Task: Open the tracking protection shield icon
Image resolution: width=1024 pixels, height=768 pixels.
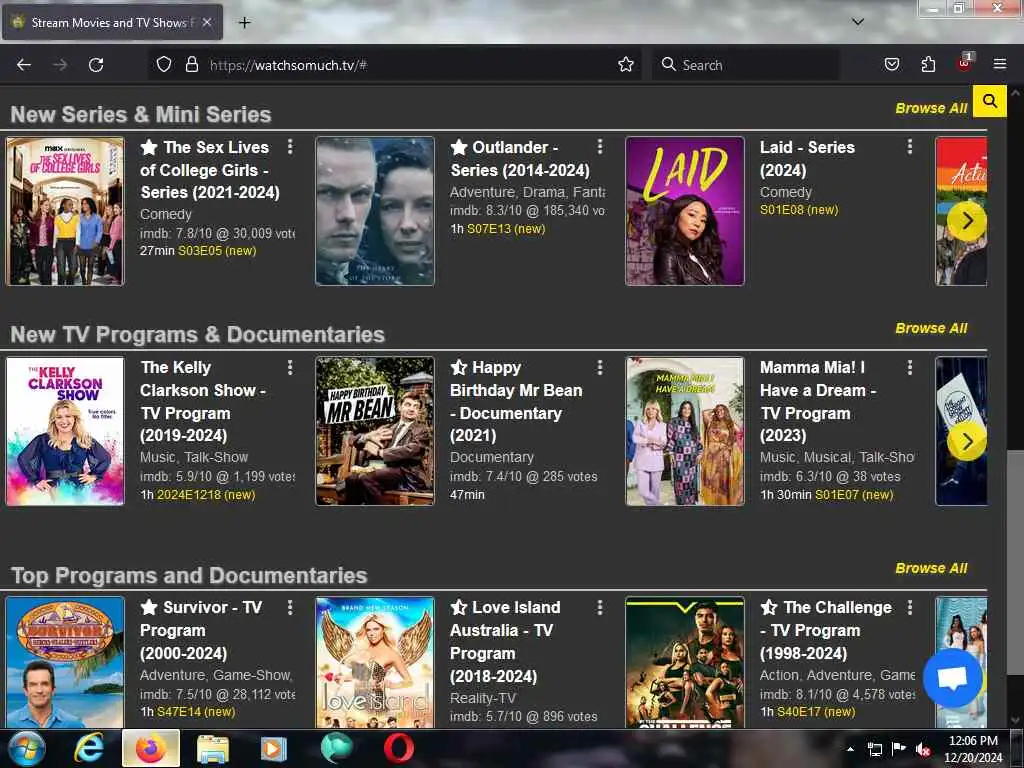Action: pos(164,65)
